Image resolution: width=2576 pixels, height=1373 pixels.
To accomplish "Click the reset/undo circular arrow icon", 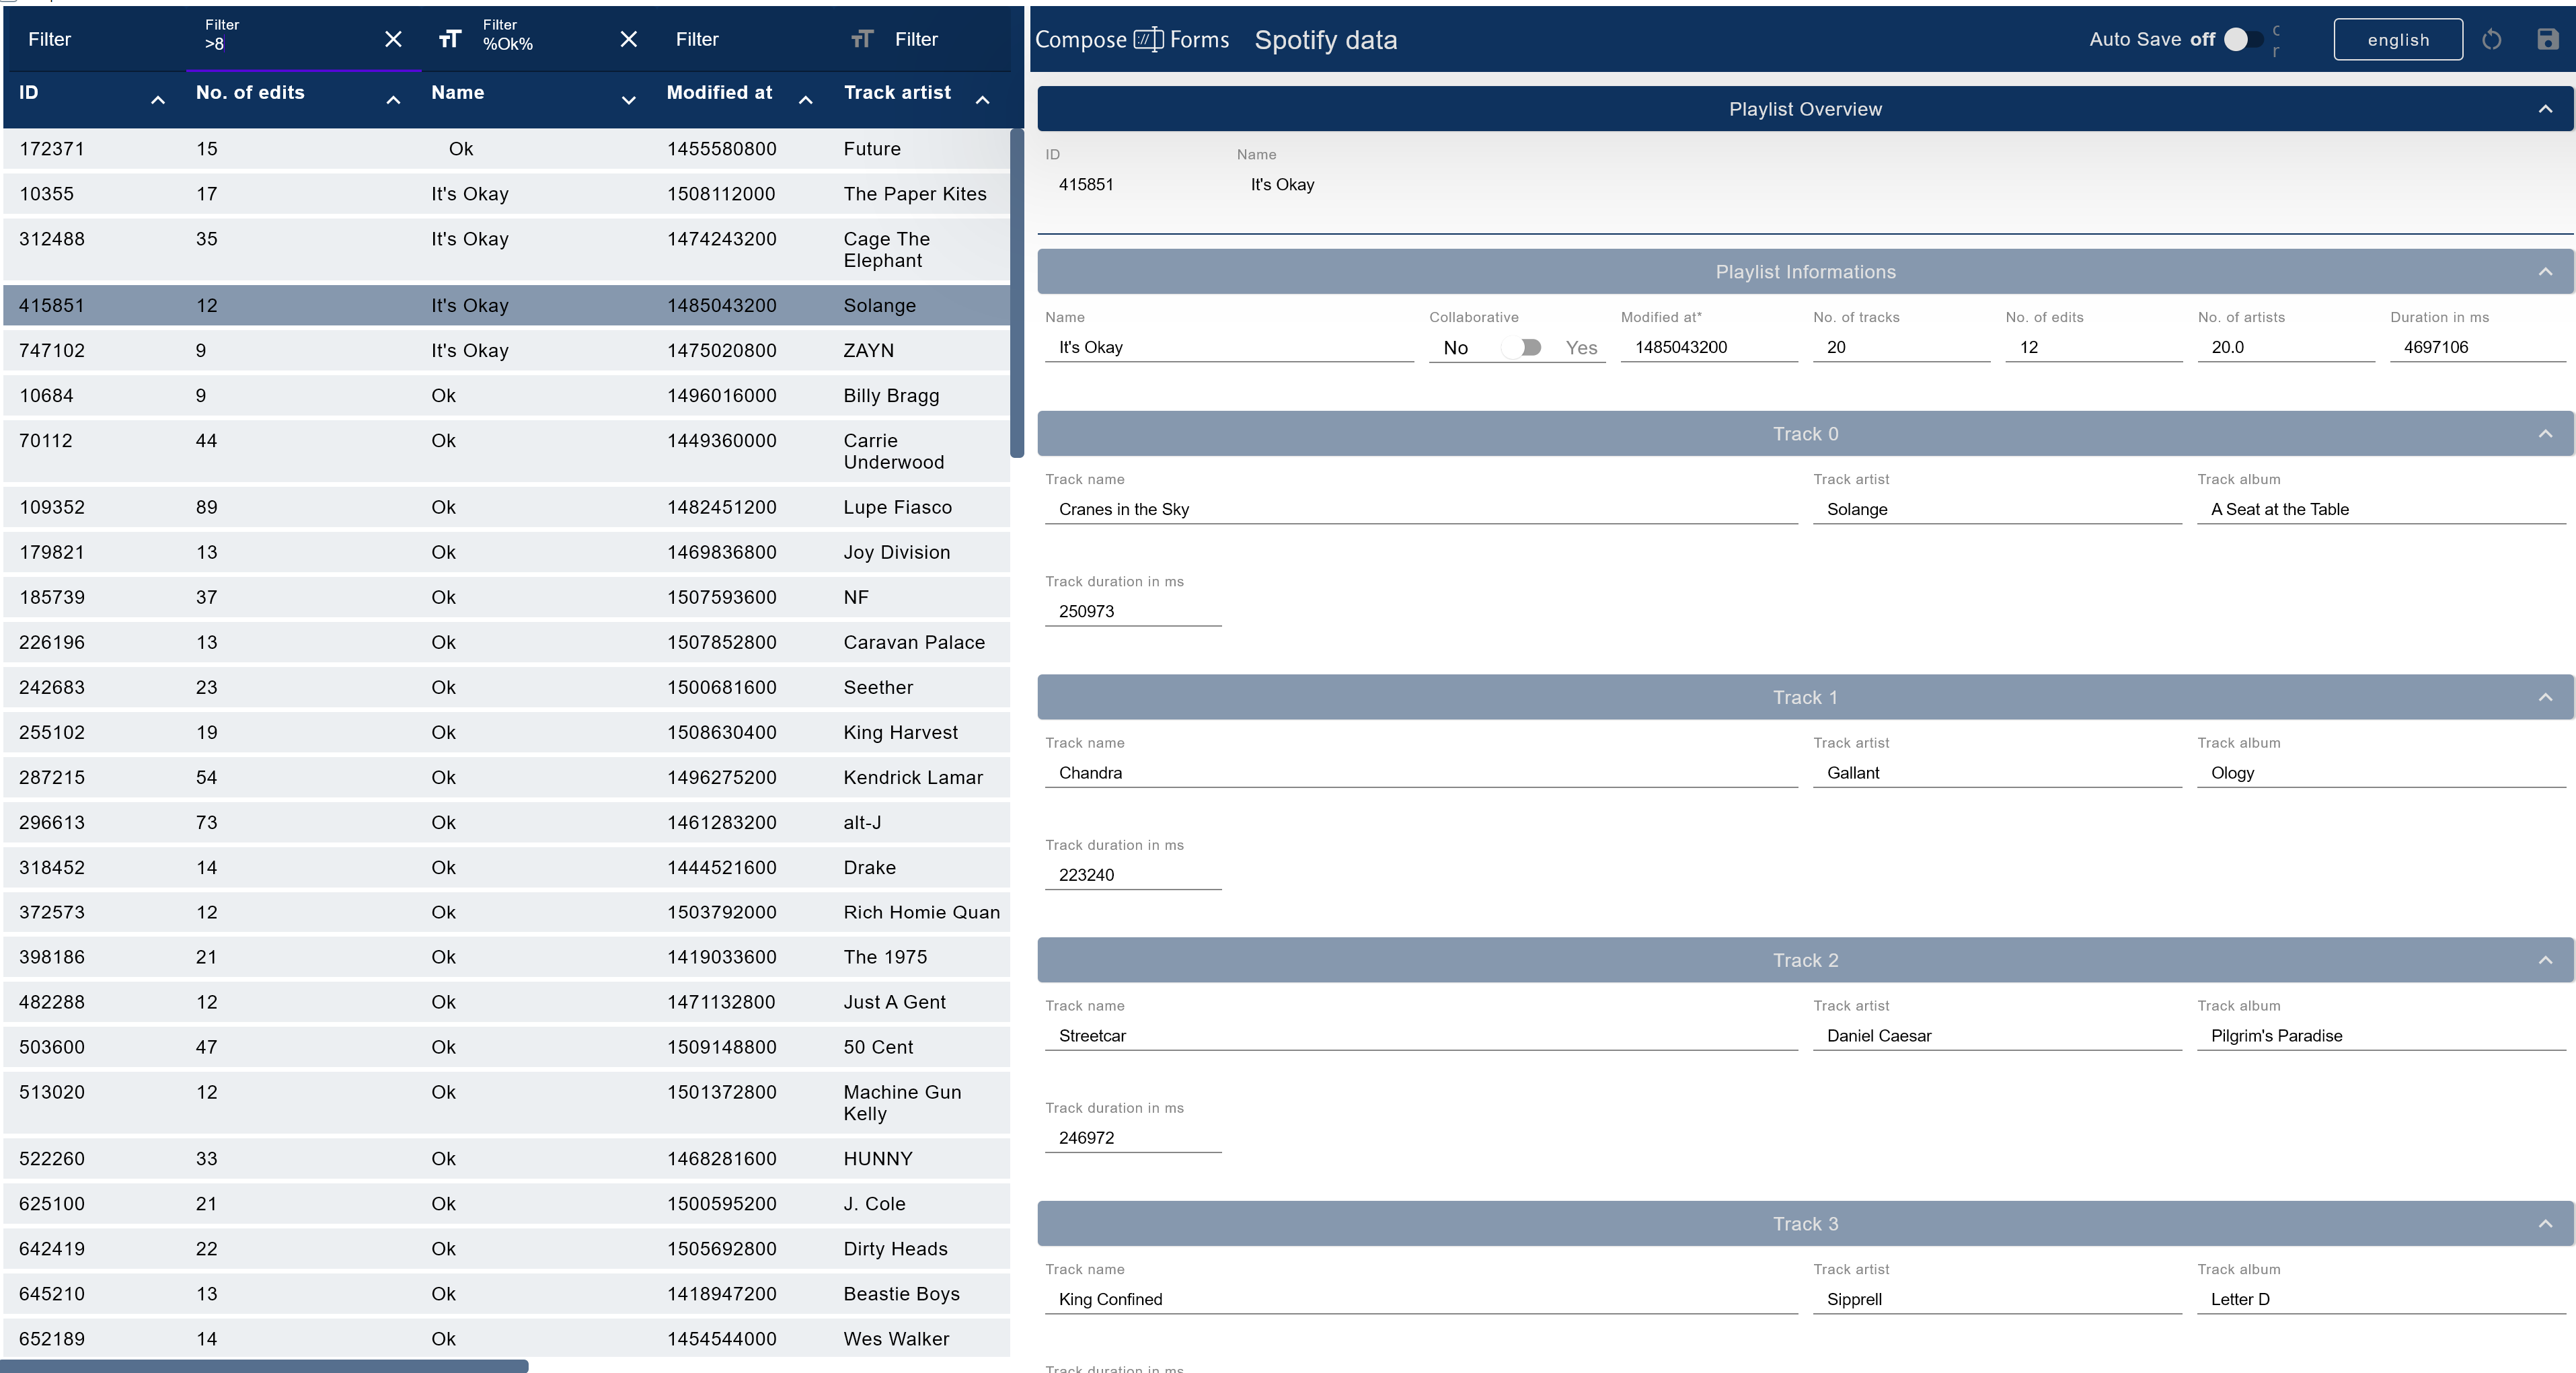I will point(2491,39).
